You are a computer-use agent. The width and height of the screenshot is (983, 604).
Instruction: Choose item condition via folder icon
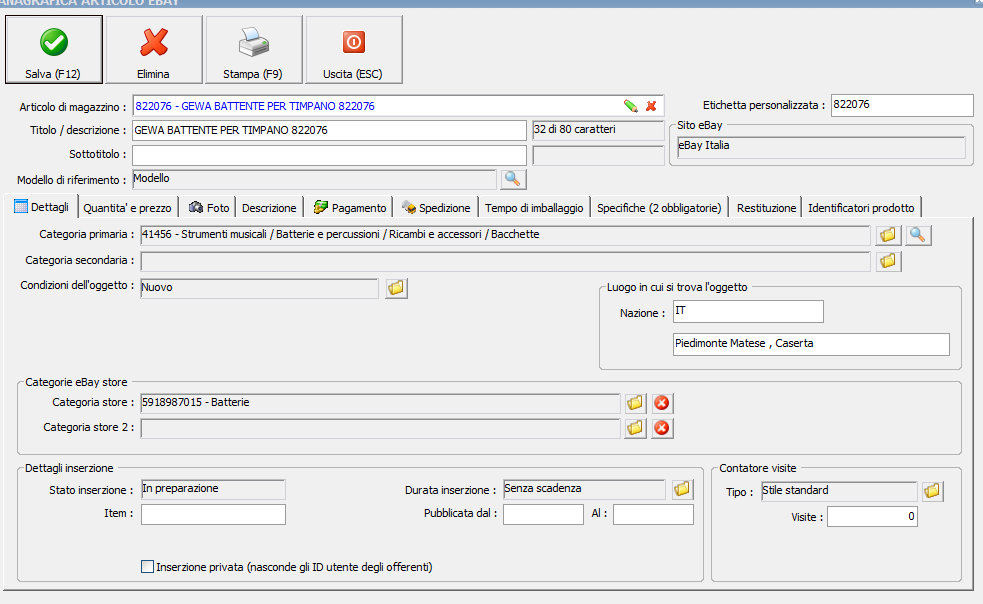[396, 288]
